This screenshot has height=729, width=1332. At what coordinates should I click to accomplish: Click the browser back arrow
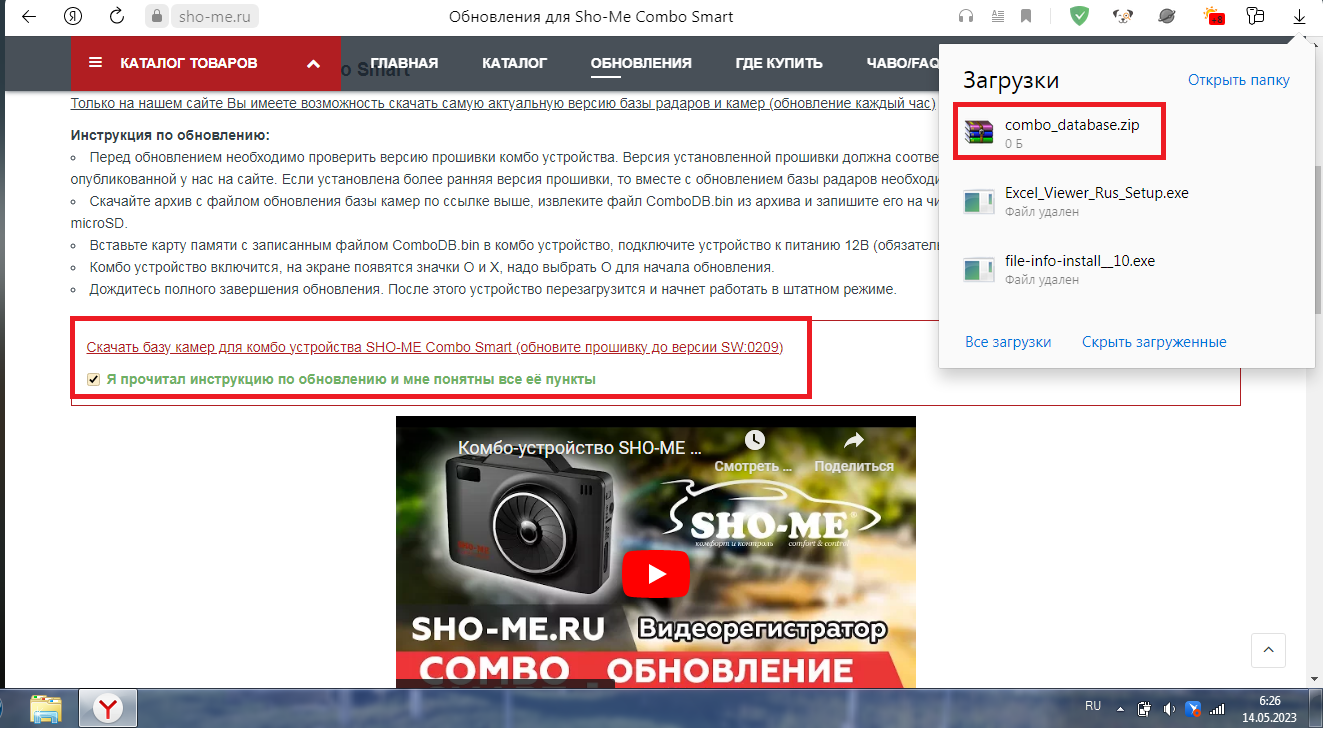pyautogui.click(x=29, y=17)
